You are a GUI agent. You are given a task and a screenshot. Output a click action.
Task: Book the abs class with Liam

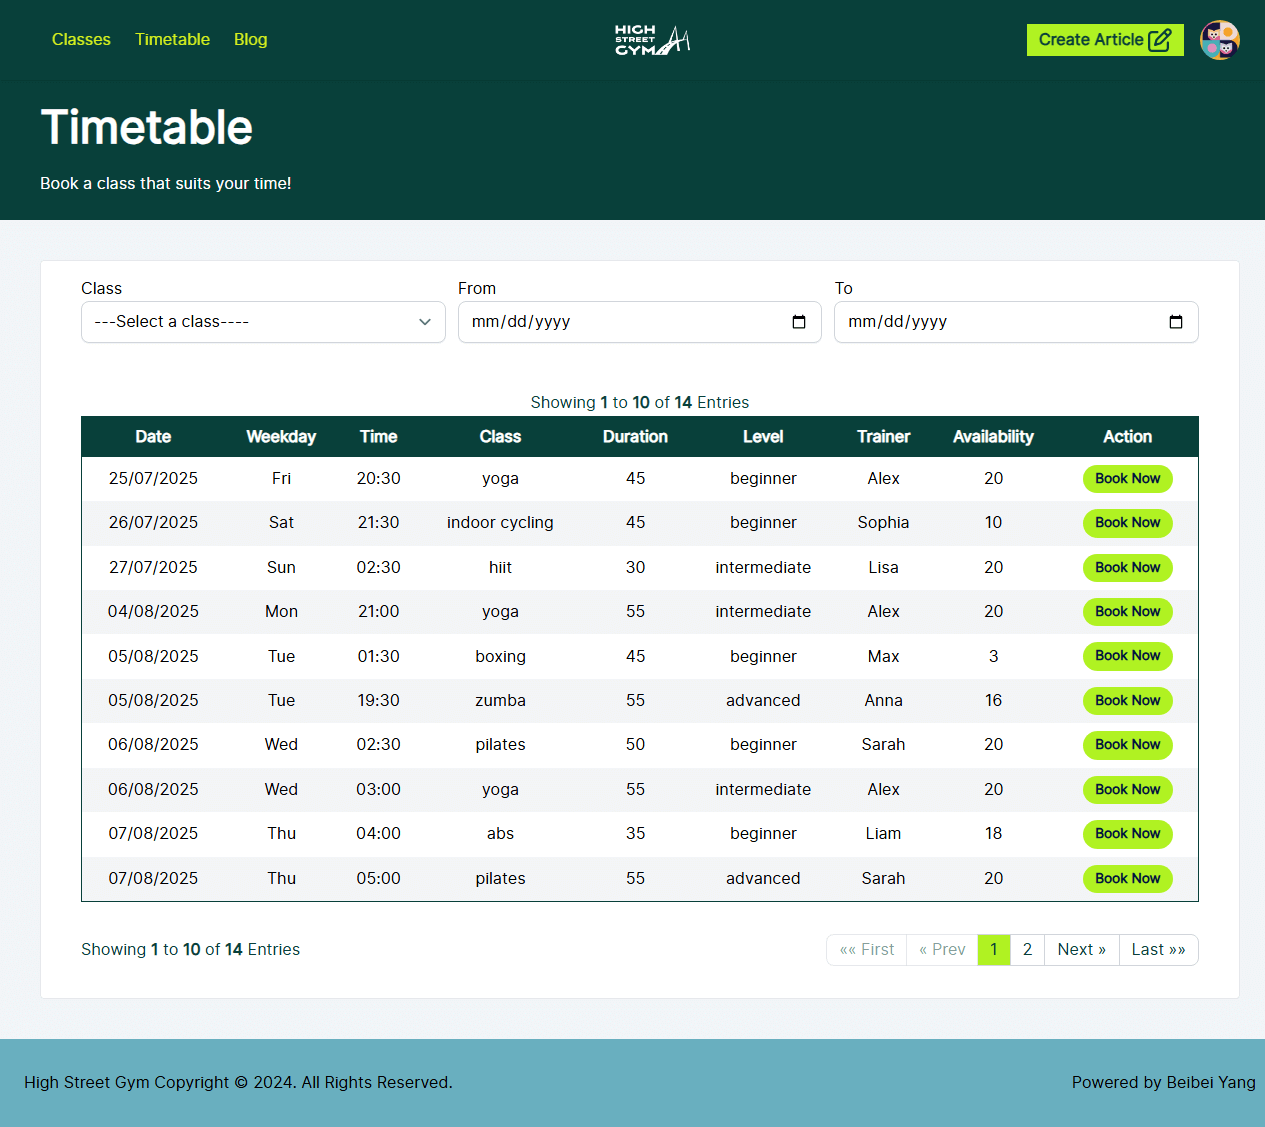pos(1127,834)
